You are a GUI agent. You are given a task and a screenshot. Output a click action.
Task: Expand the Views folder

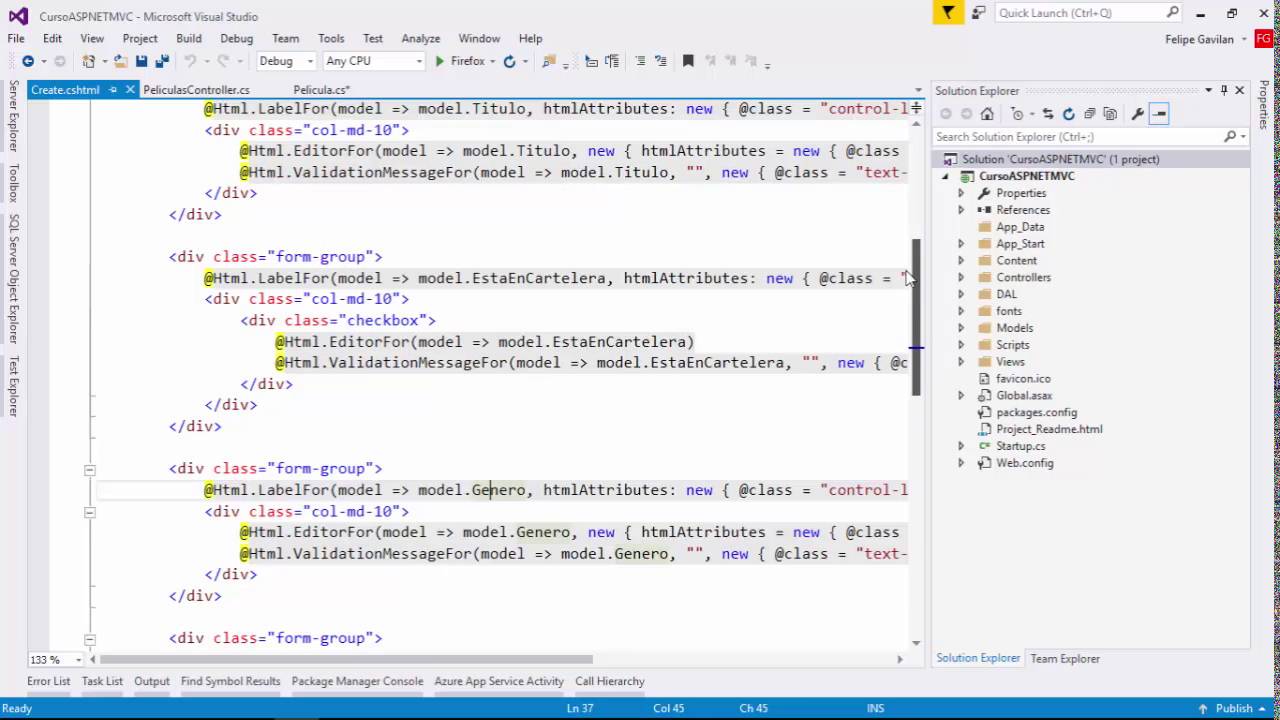(961, 362)
